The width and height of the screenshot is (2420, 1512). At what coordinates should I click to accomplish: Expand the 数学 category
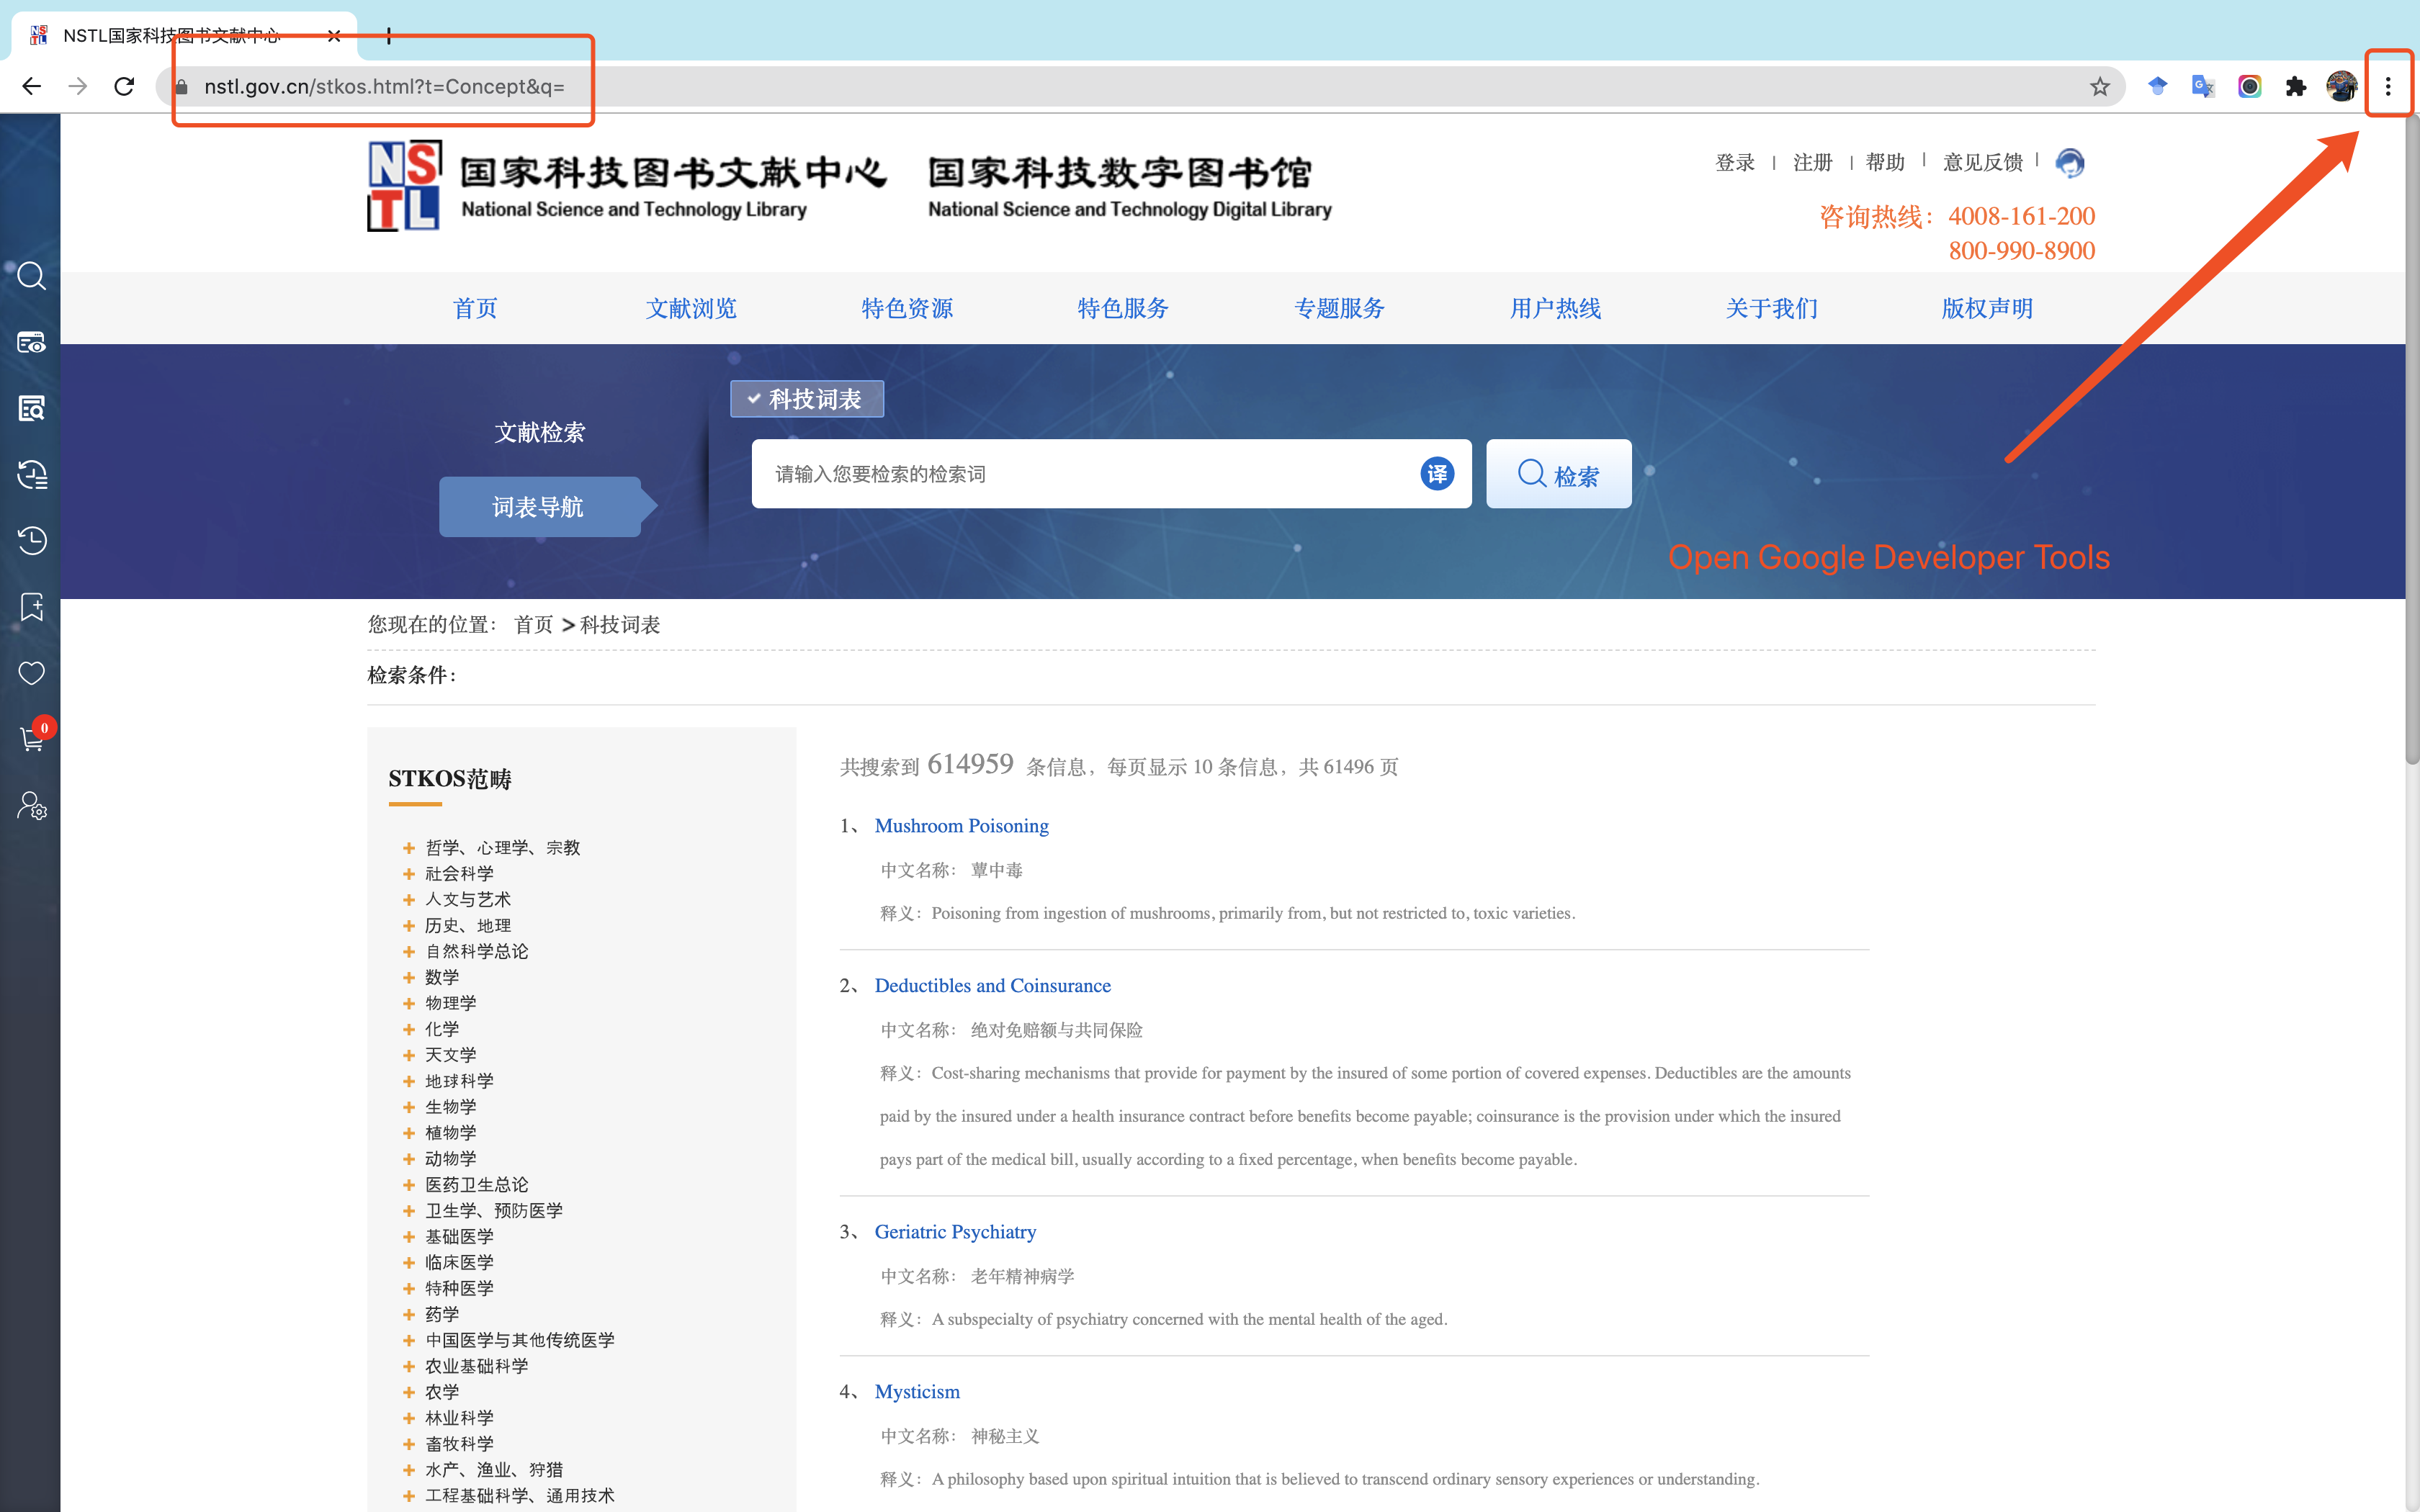pos(409,977)
